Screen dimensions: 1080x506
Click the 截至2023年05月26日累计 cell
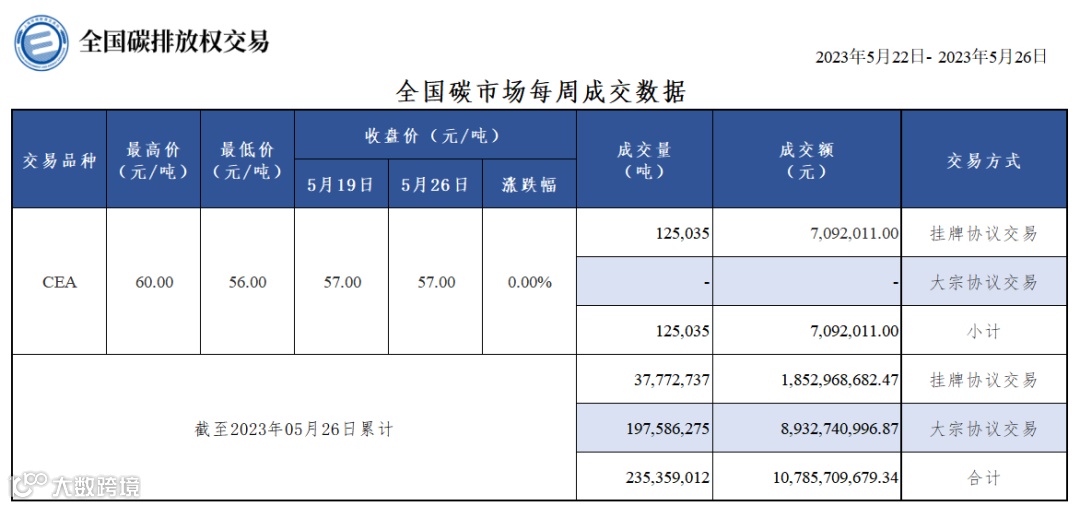(294, 430)
